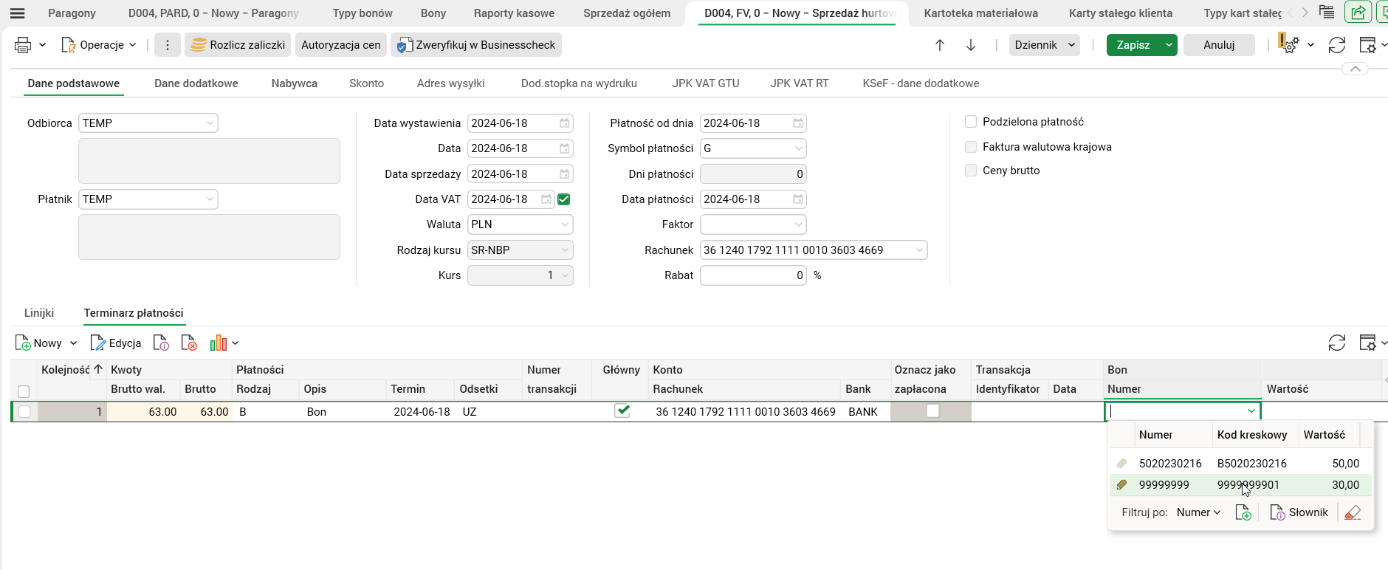Click the payment grid refresh icon
Screen dimensions: 1388x570
[1337, 343]
